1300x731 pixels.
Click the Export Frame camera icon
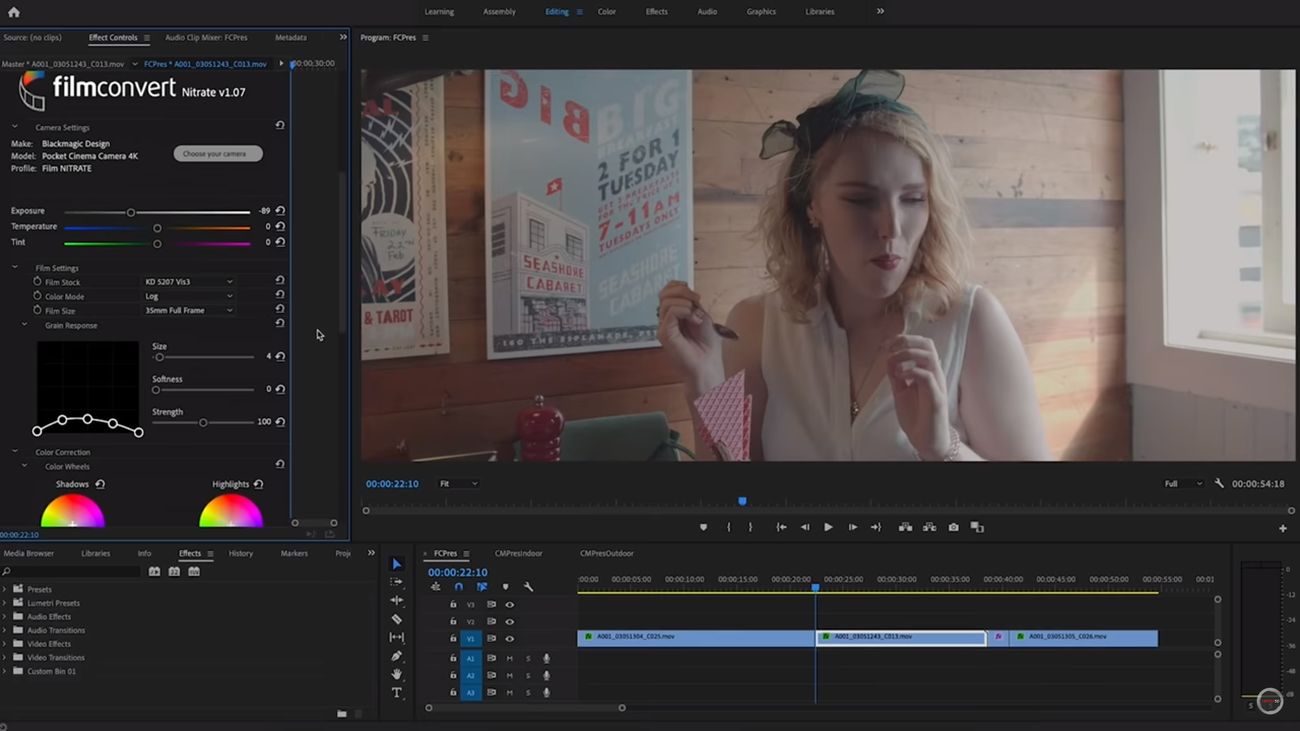[953, 527]
